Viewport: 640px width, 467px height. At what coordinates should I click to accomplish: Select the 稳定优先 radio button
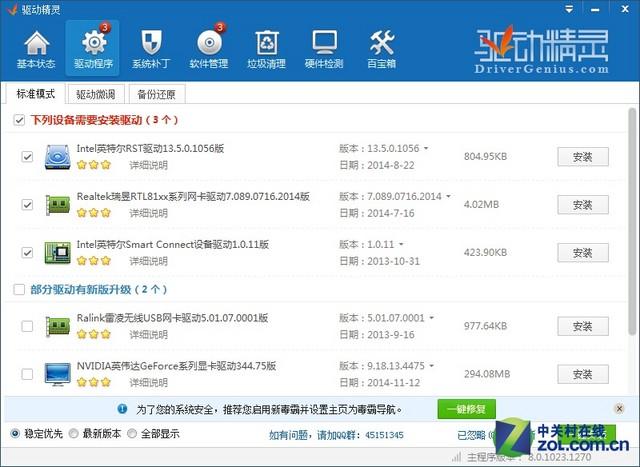click(15, 434)
